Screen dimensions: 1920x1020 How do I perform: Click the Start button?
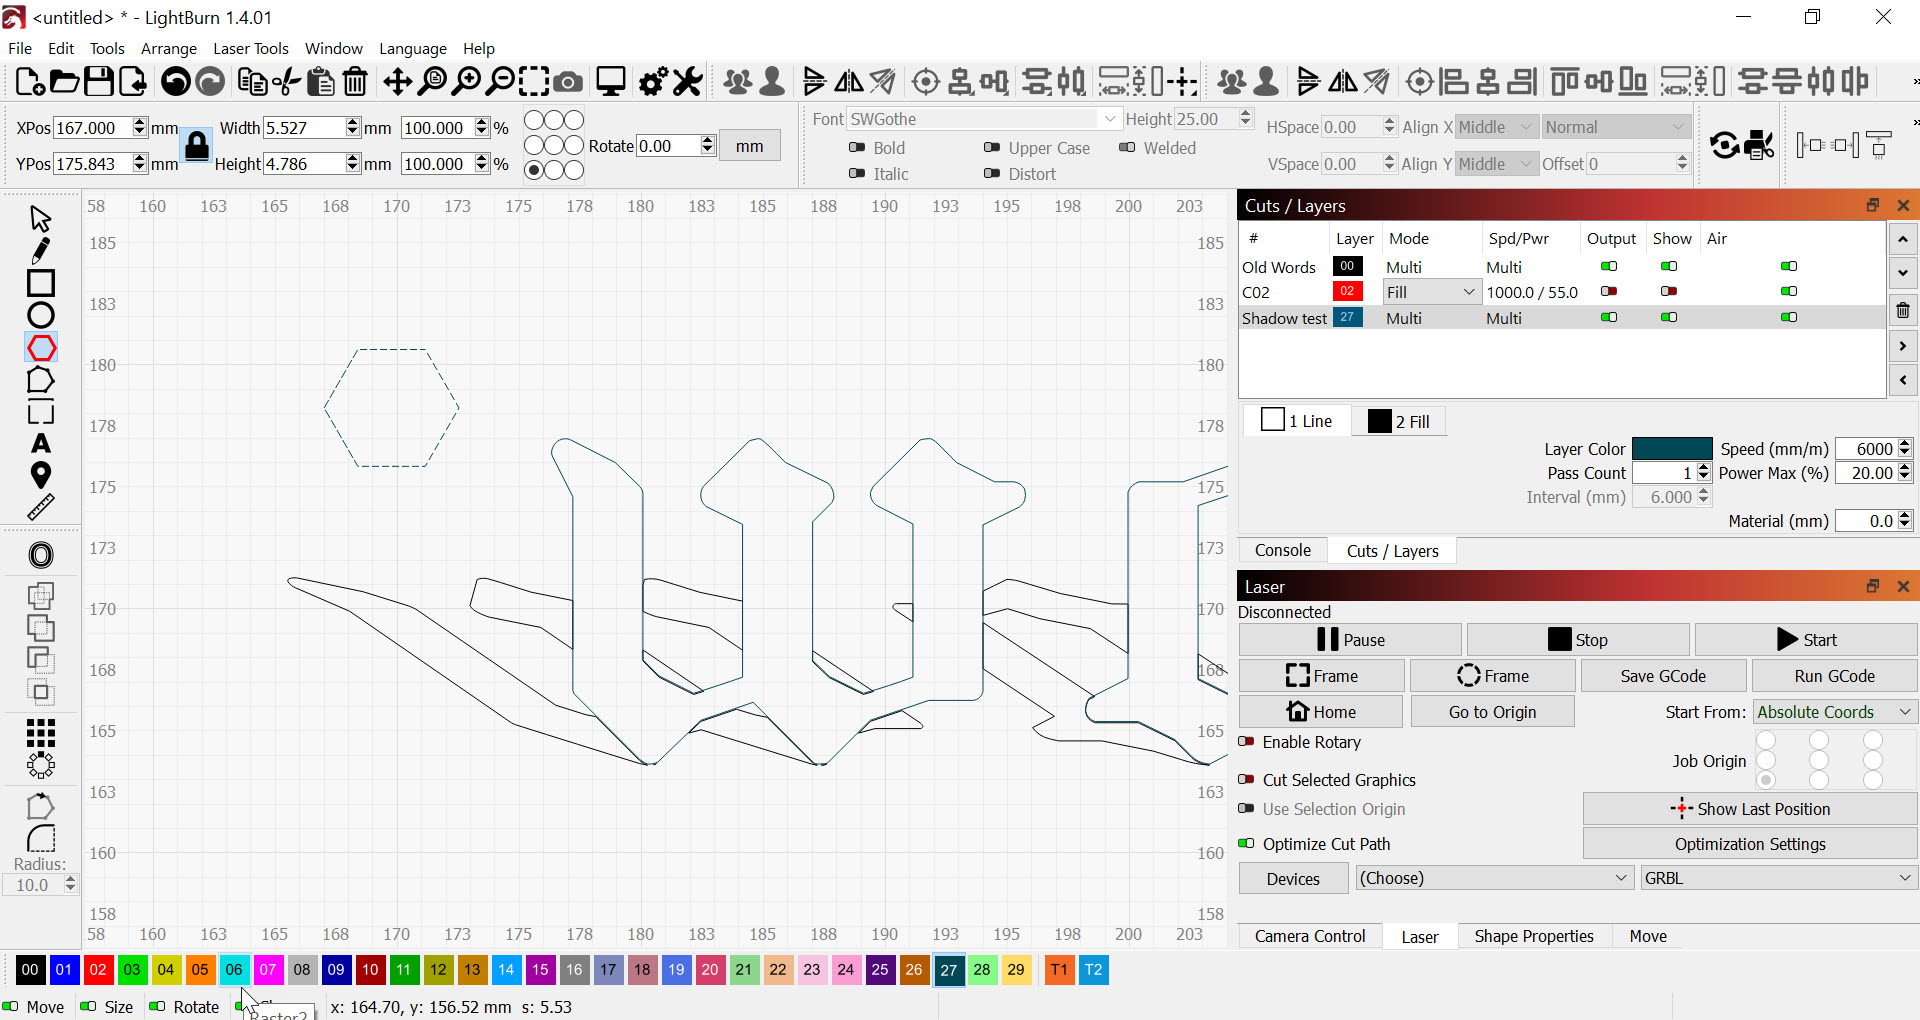[x=1806, y=640]
